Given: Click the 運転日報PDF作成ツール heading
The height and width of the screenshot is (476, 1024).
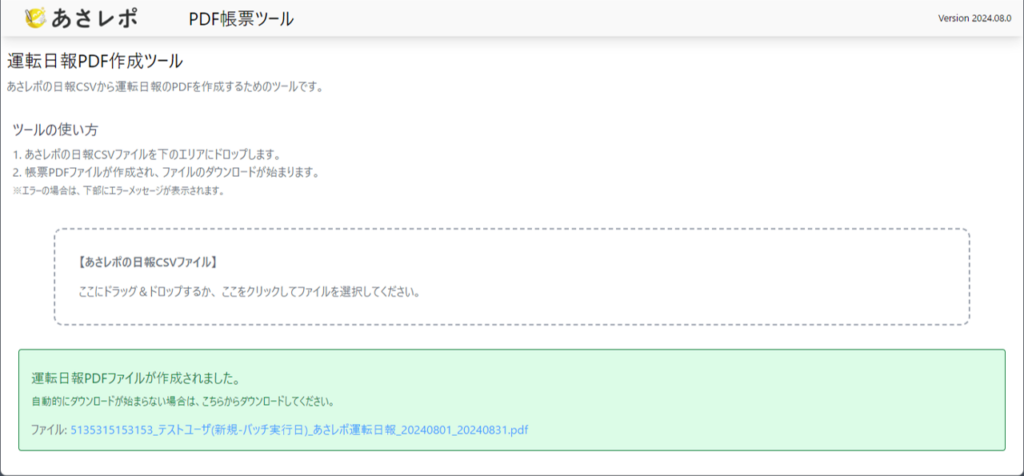Looking at the screenshot, I should coord(95,62).
